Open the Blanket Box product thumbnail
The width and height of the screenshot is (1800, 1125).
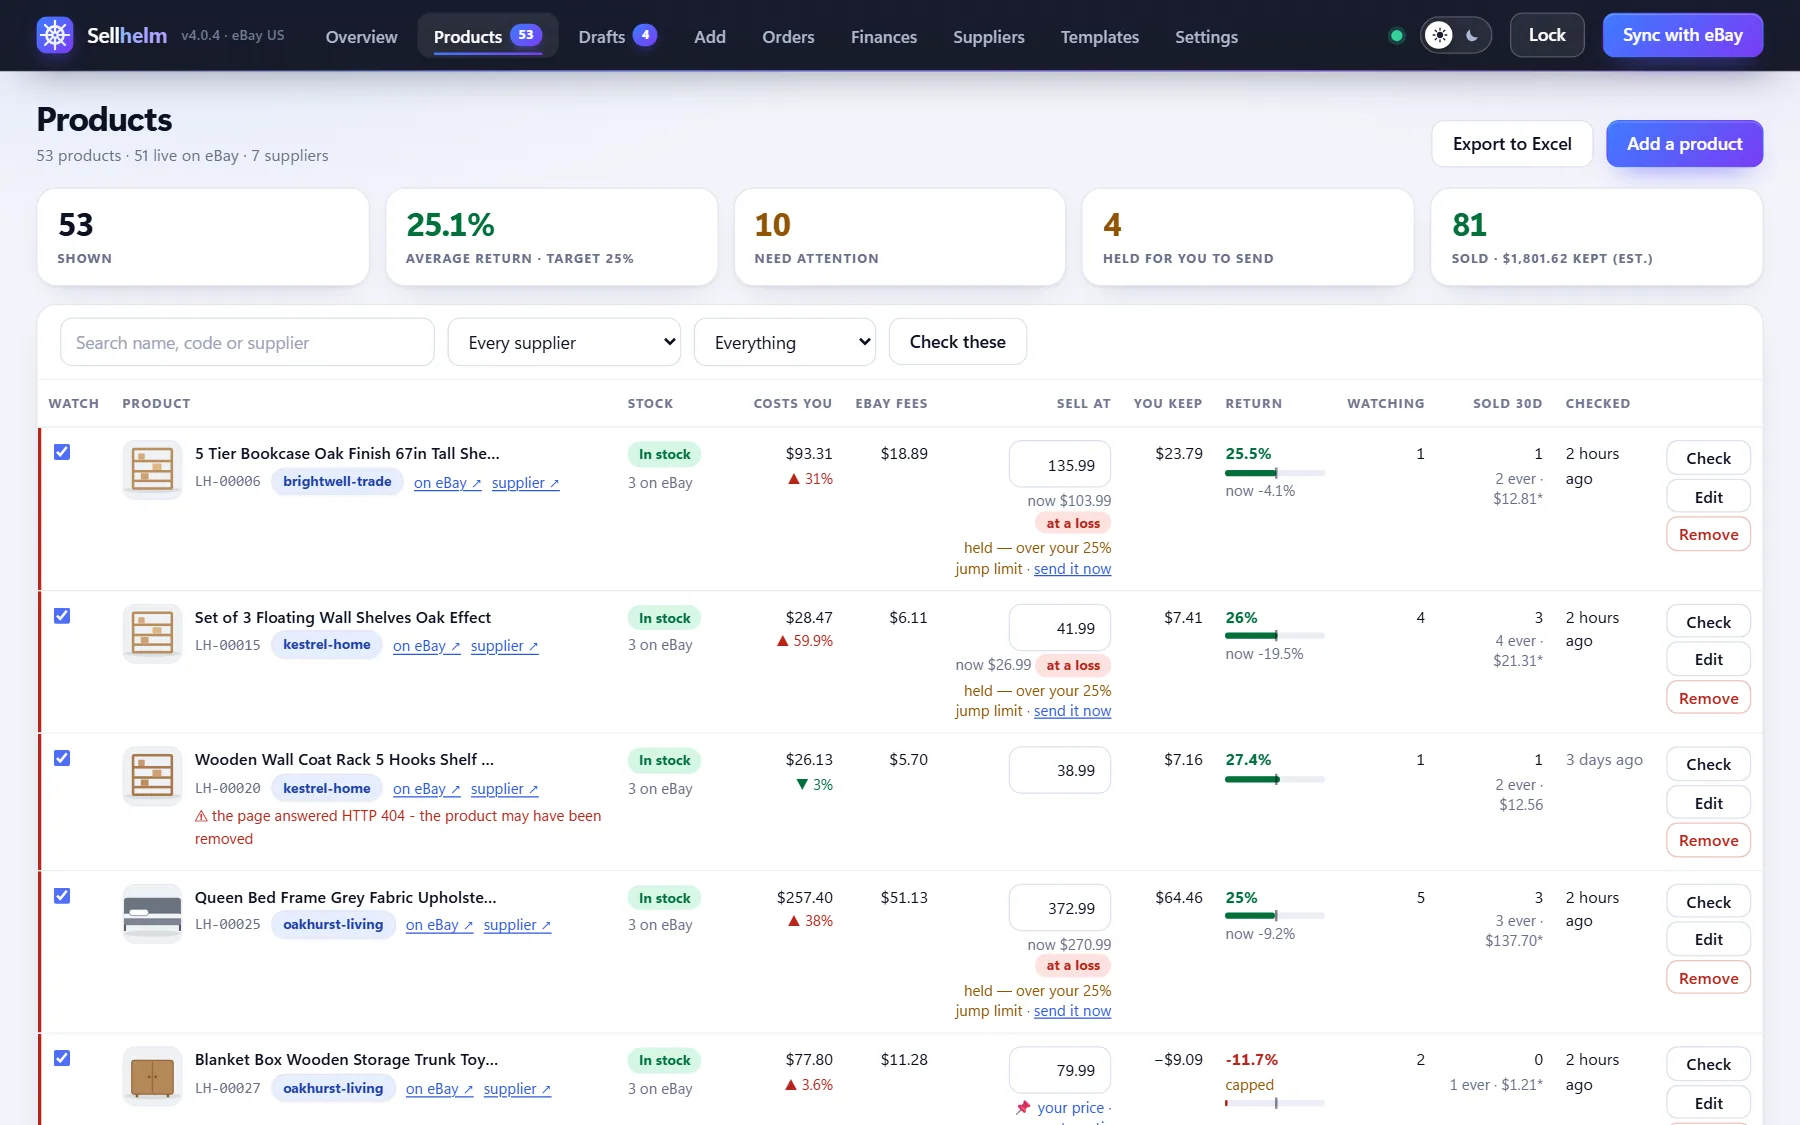click(x=152, y=1075)
